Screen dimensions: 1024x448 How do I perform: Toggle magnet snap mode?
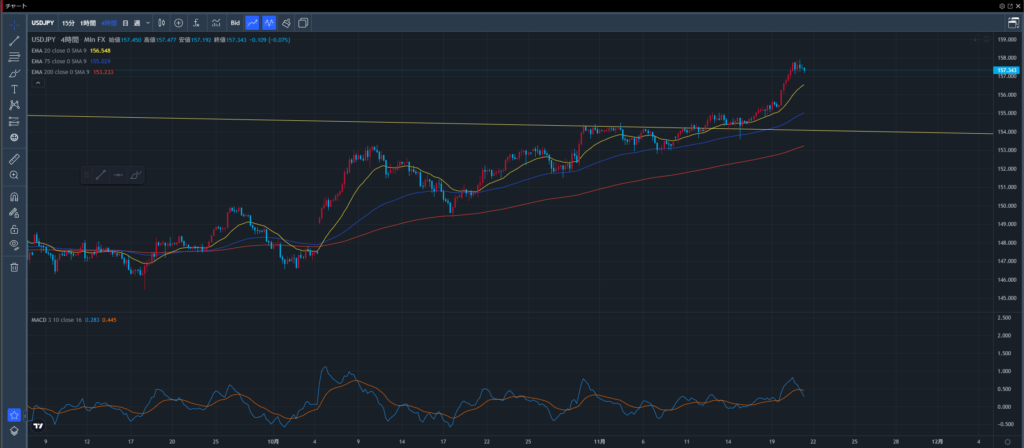click(x=14, y=196)
